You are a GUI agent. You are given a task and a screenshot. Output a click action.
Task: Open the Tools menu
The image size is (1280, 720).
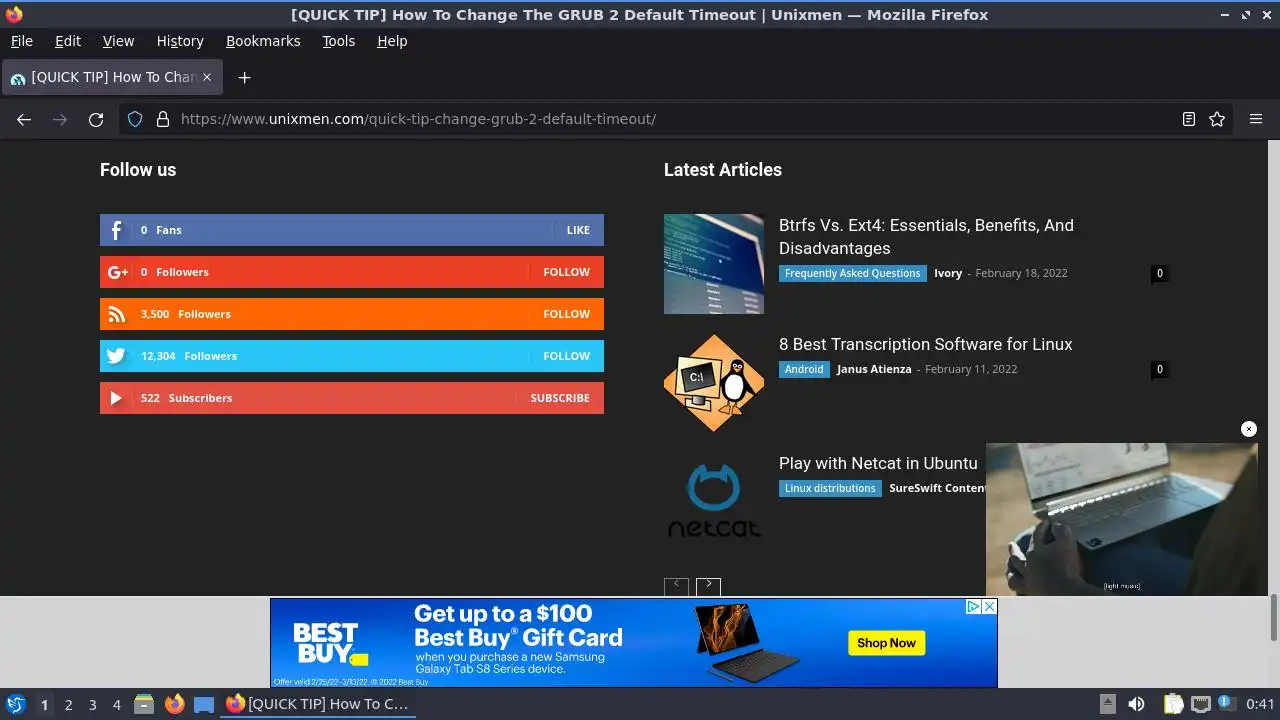[338, 41]
